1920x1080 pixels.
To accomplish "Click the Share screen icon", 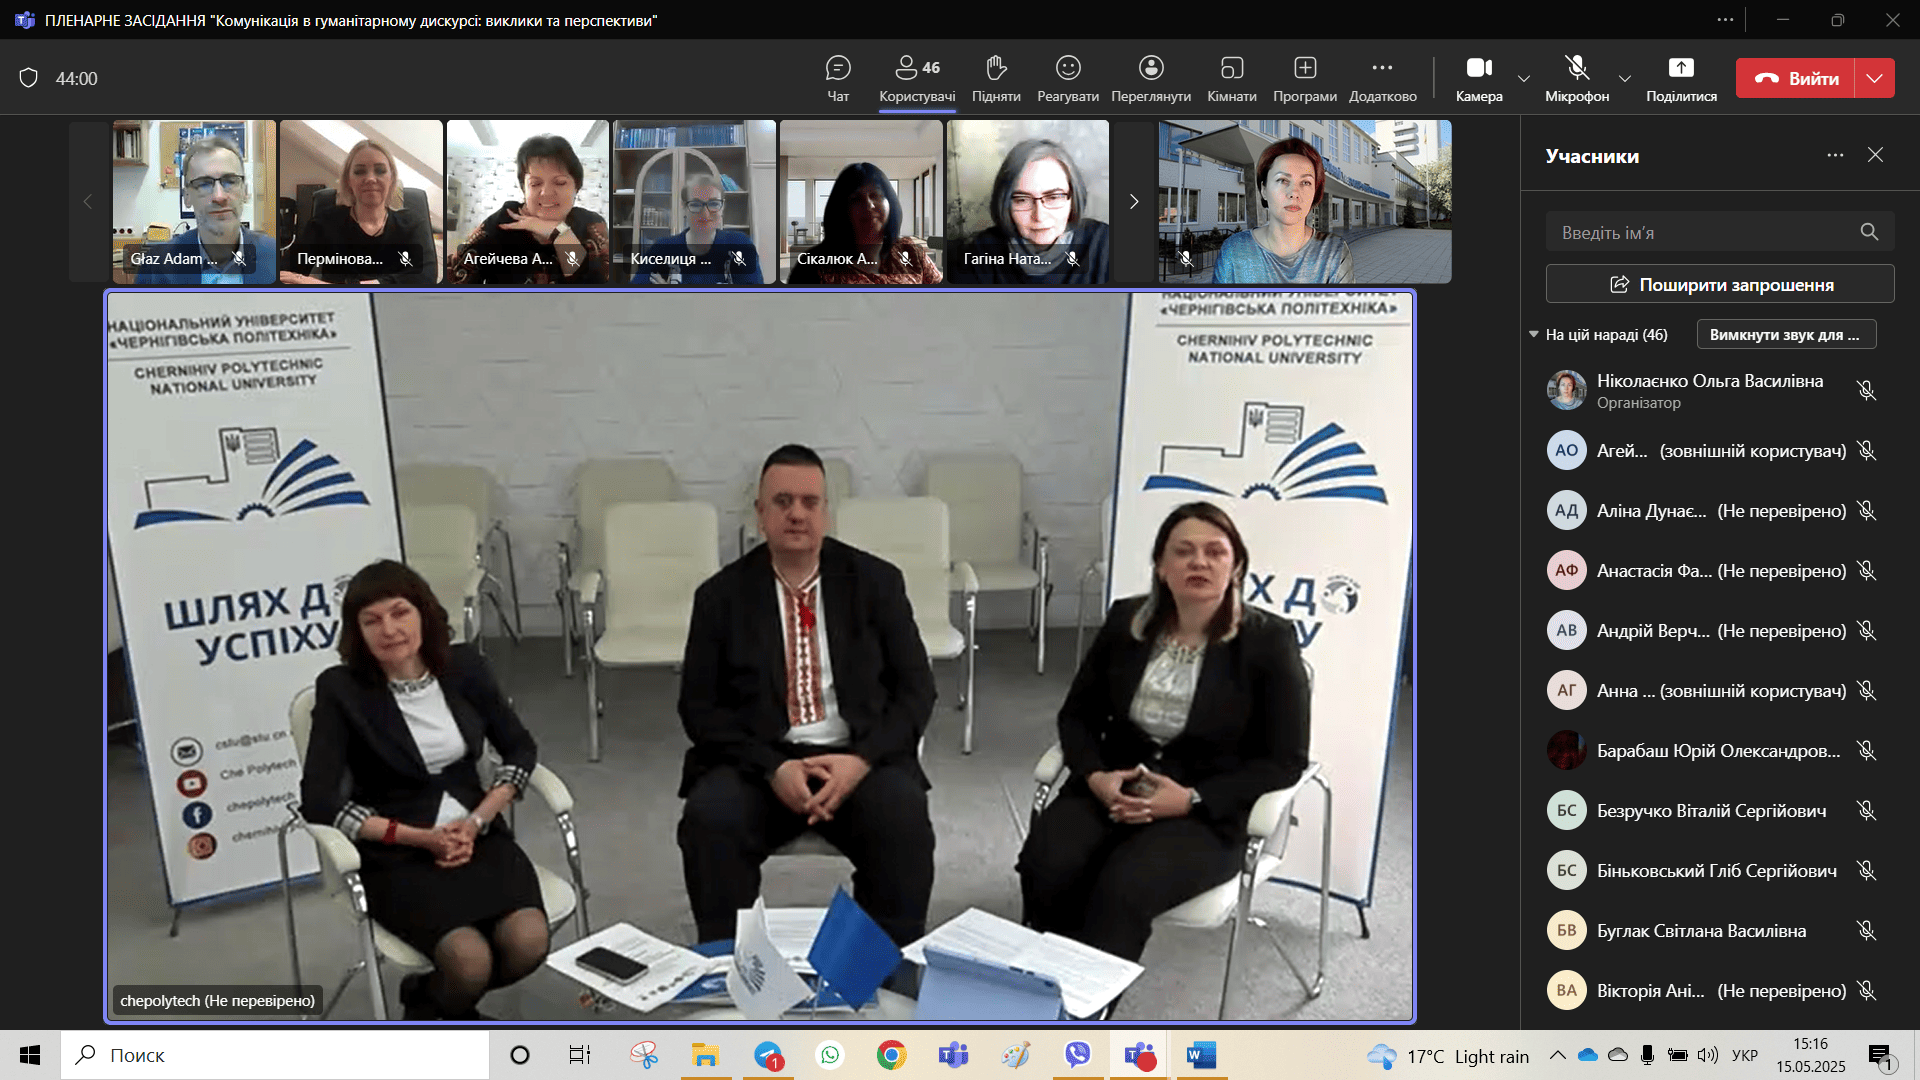I will pyautogui.click(x=1681, y=69).
